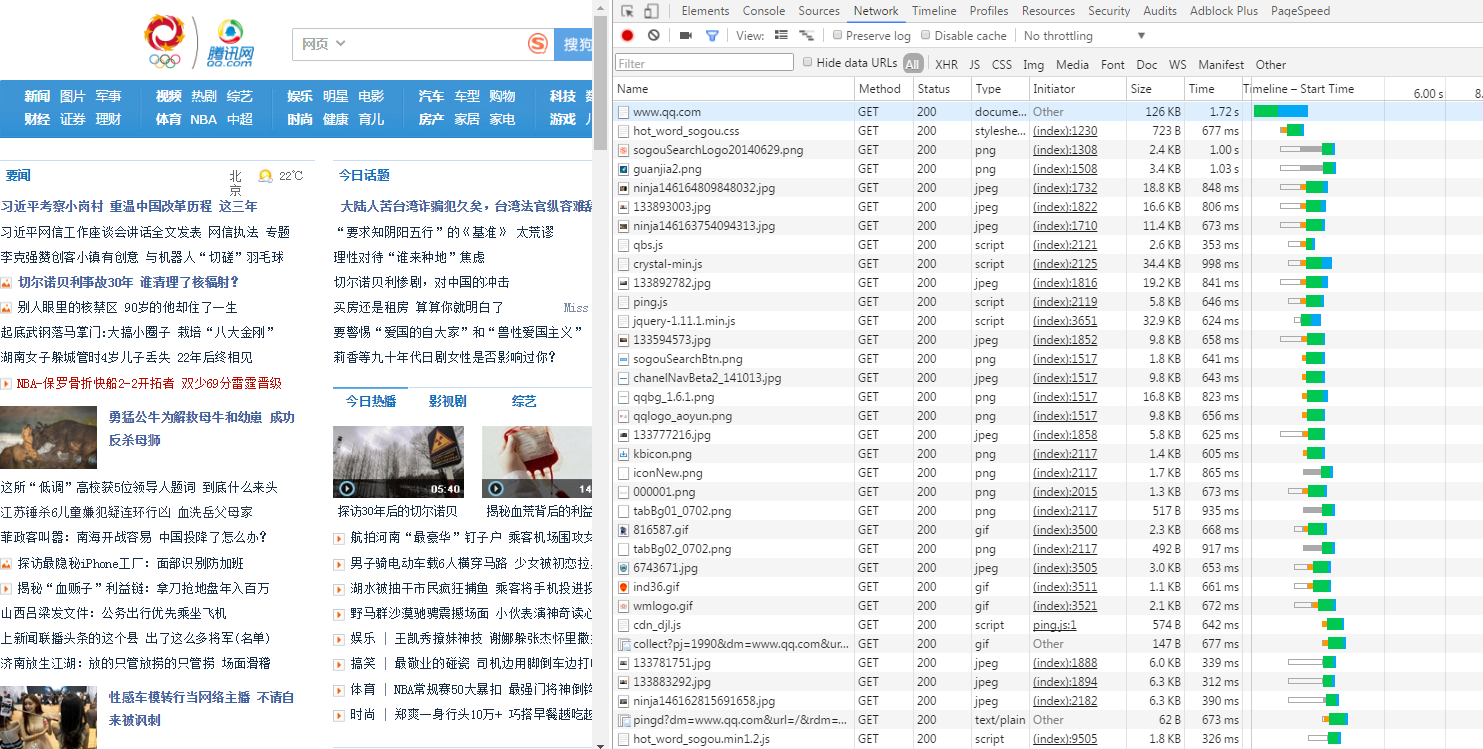Filter requests by CSS type
Screen dimensions: 1483x749
tap(1001, 64)
